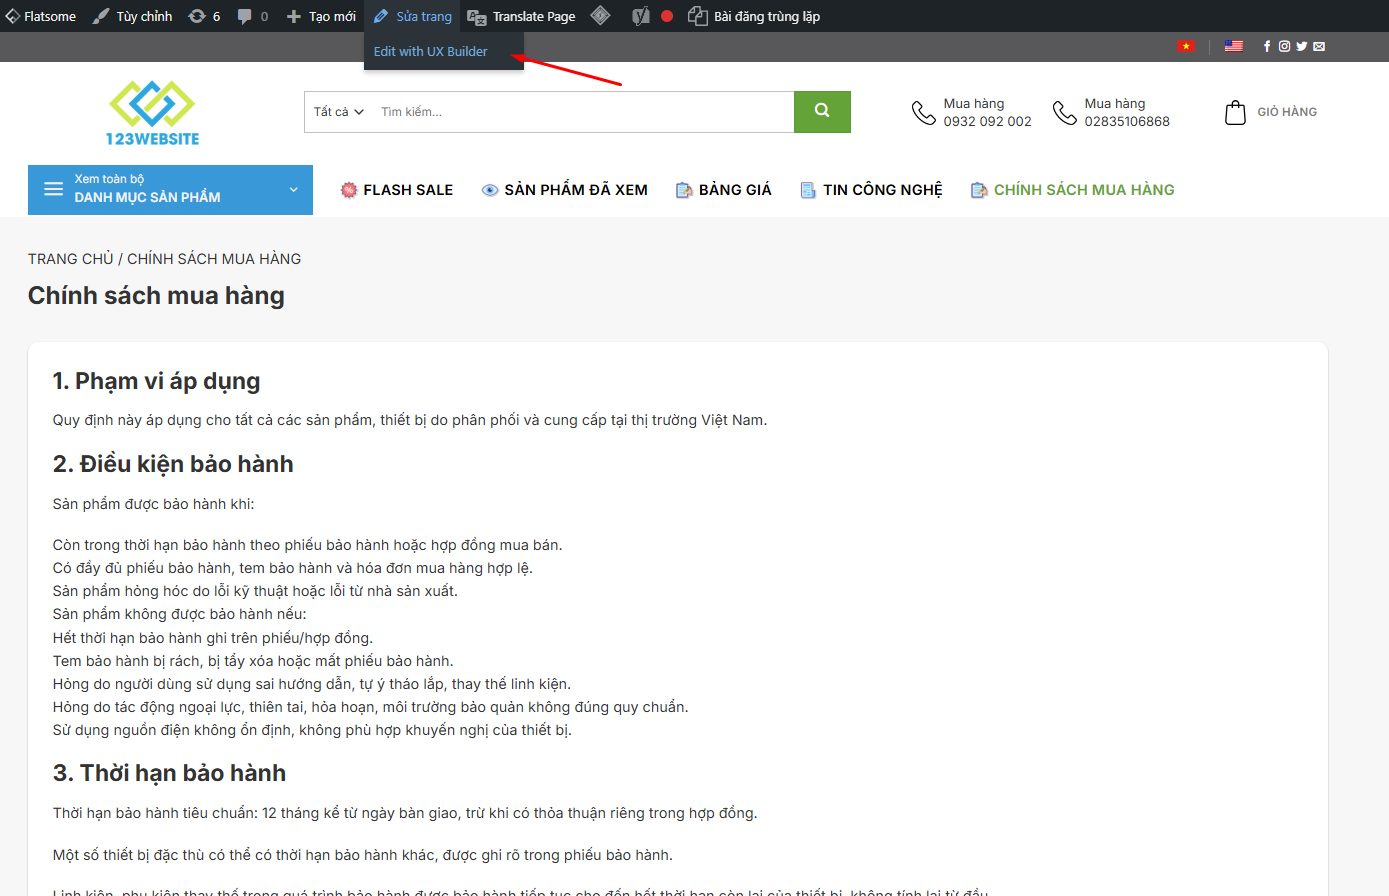This screenshot has height=896, width=1389.
Task: Switch language using the Vietnam flag
Action: click(x=1186, y=46)
